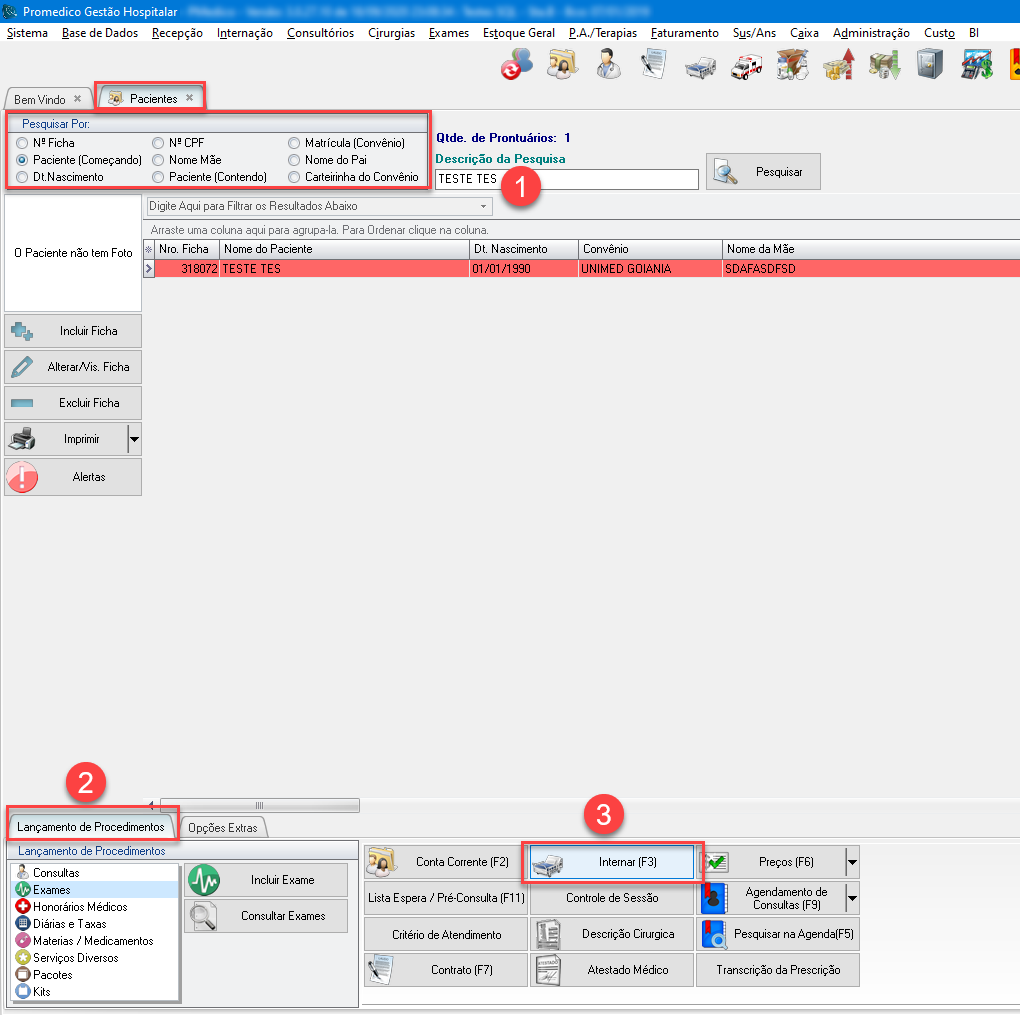The image size is (1020, 1015).
Task: Choose the Nome Mãe search option
Action: tap(158, 160)
